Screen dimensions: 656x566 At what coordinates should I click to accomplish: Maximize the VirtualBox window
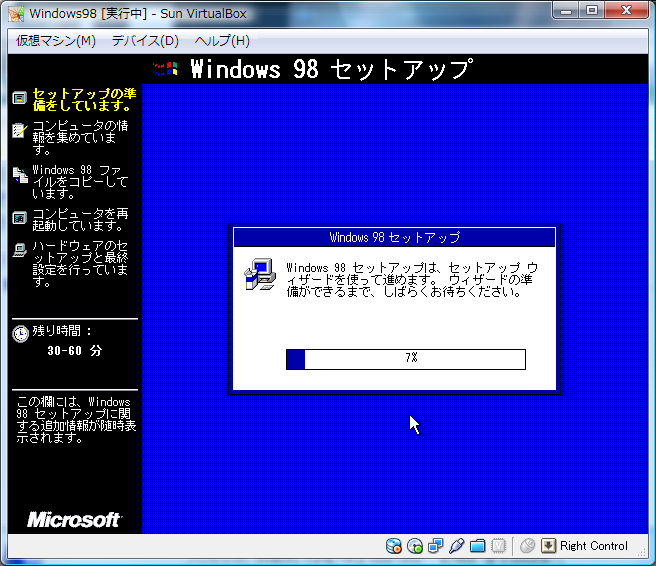tap(592, 10)
